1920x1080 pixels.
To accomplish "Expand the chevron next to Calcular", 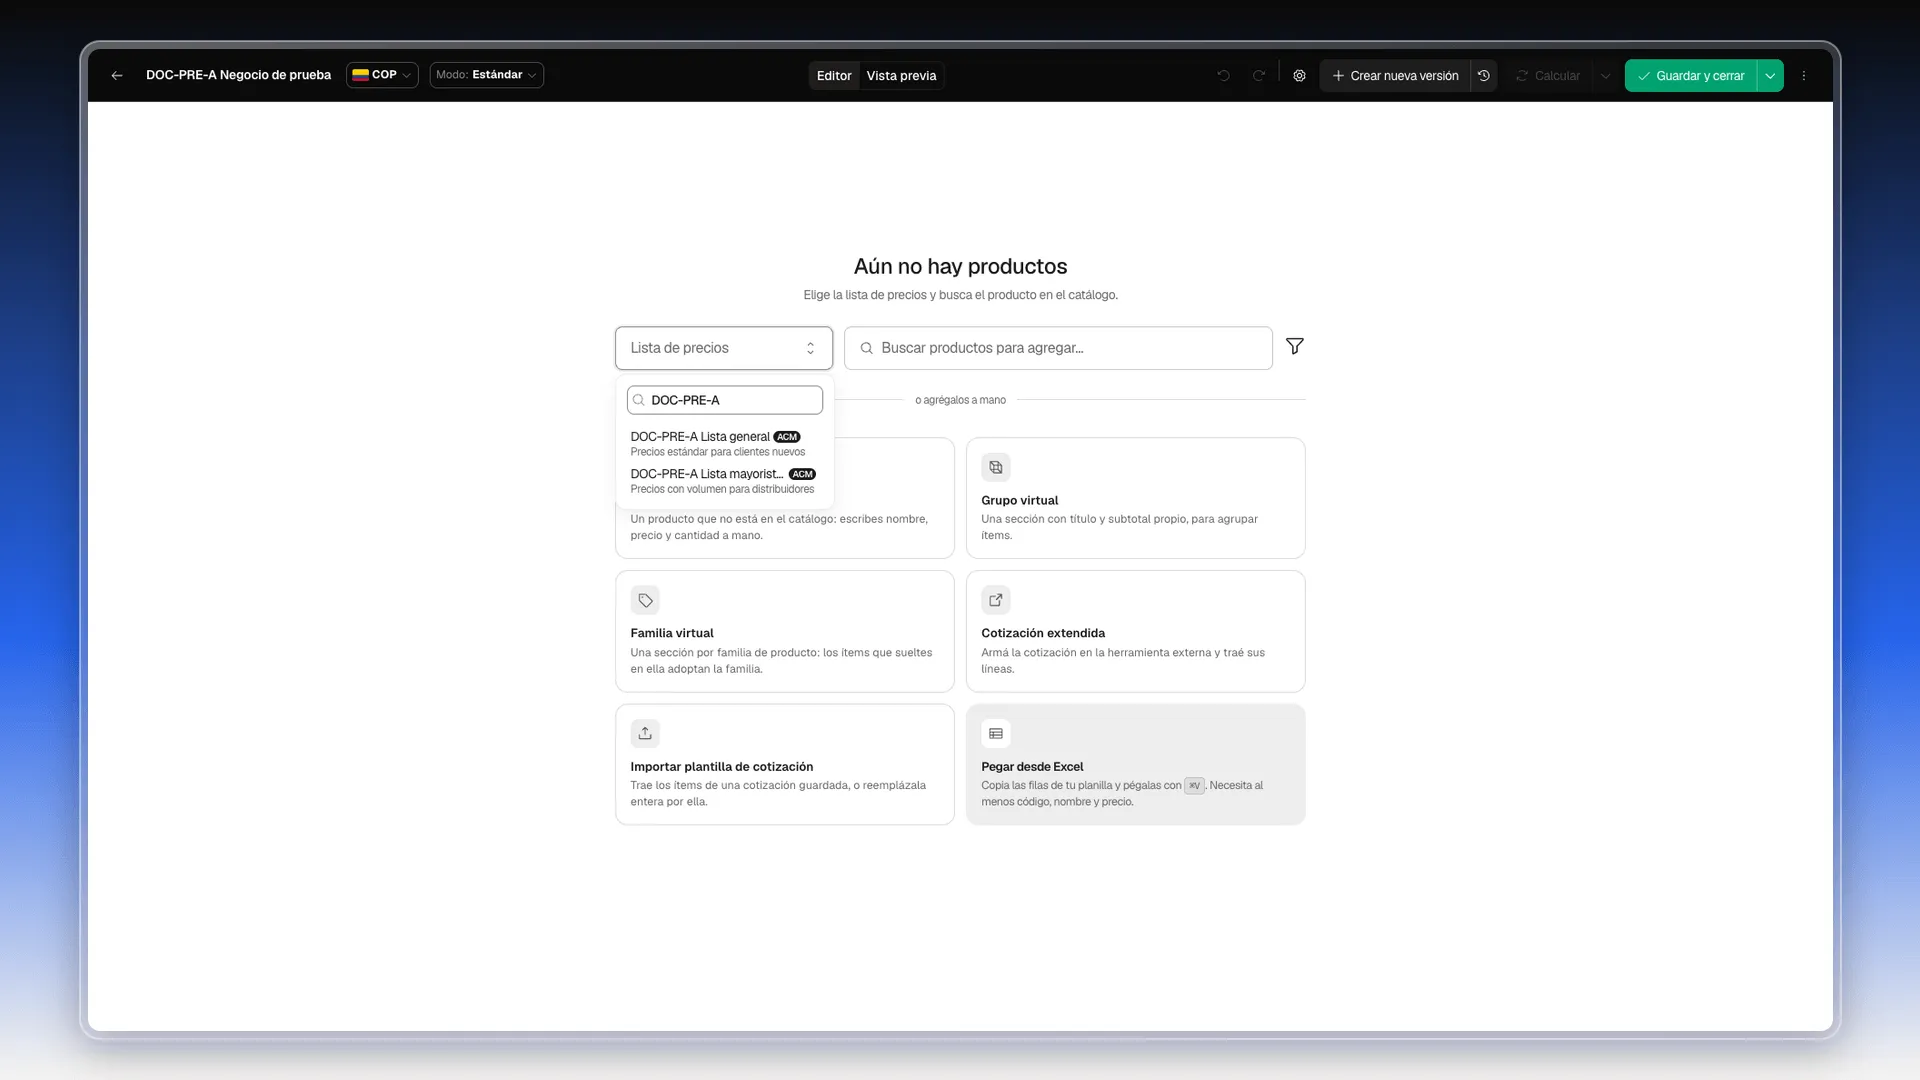I will [1605, 76].
